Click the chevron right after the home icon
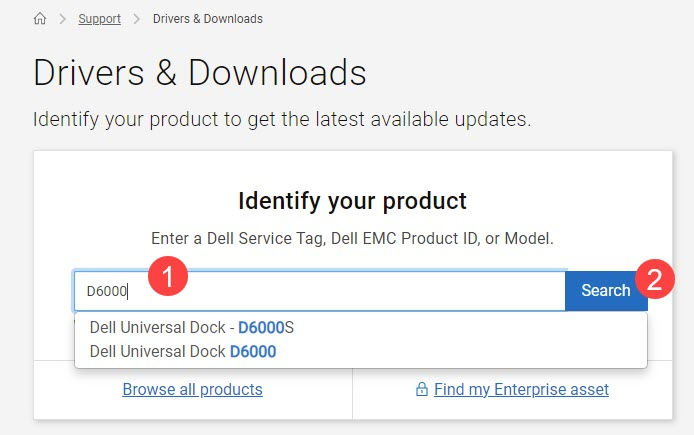 62,19
